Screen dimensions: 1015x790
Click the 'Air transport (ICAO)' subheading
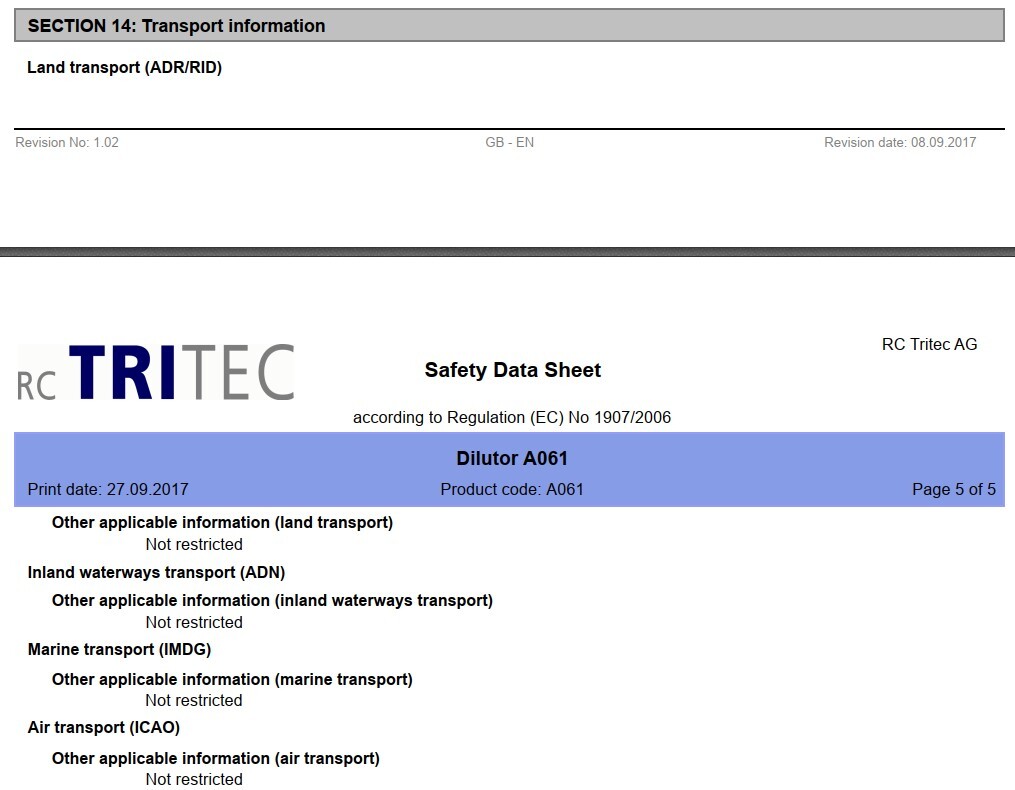[x=104, y=728]
